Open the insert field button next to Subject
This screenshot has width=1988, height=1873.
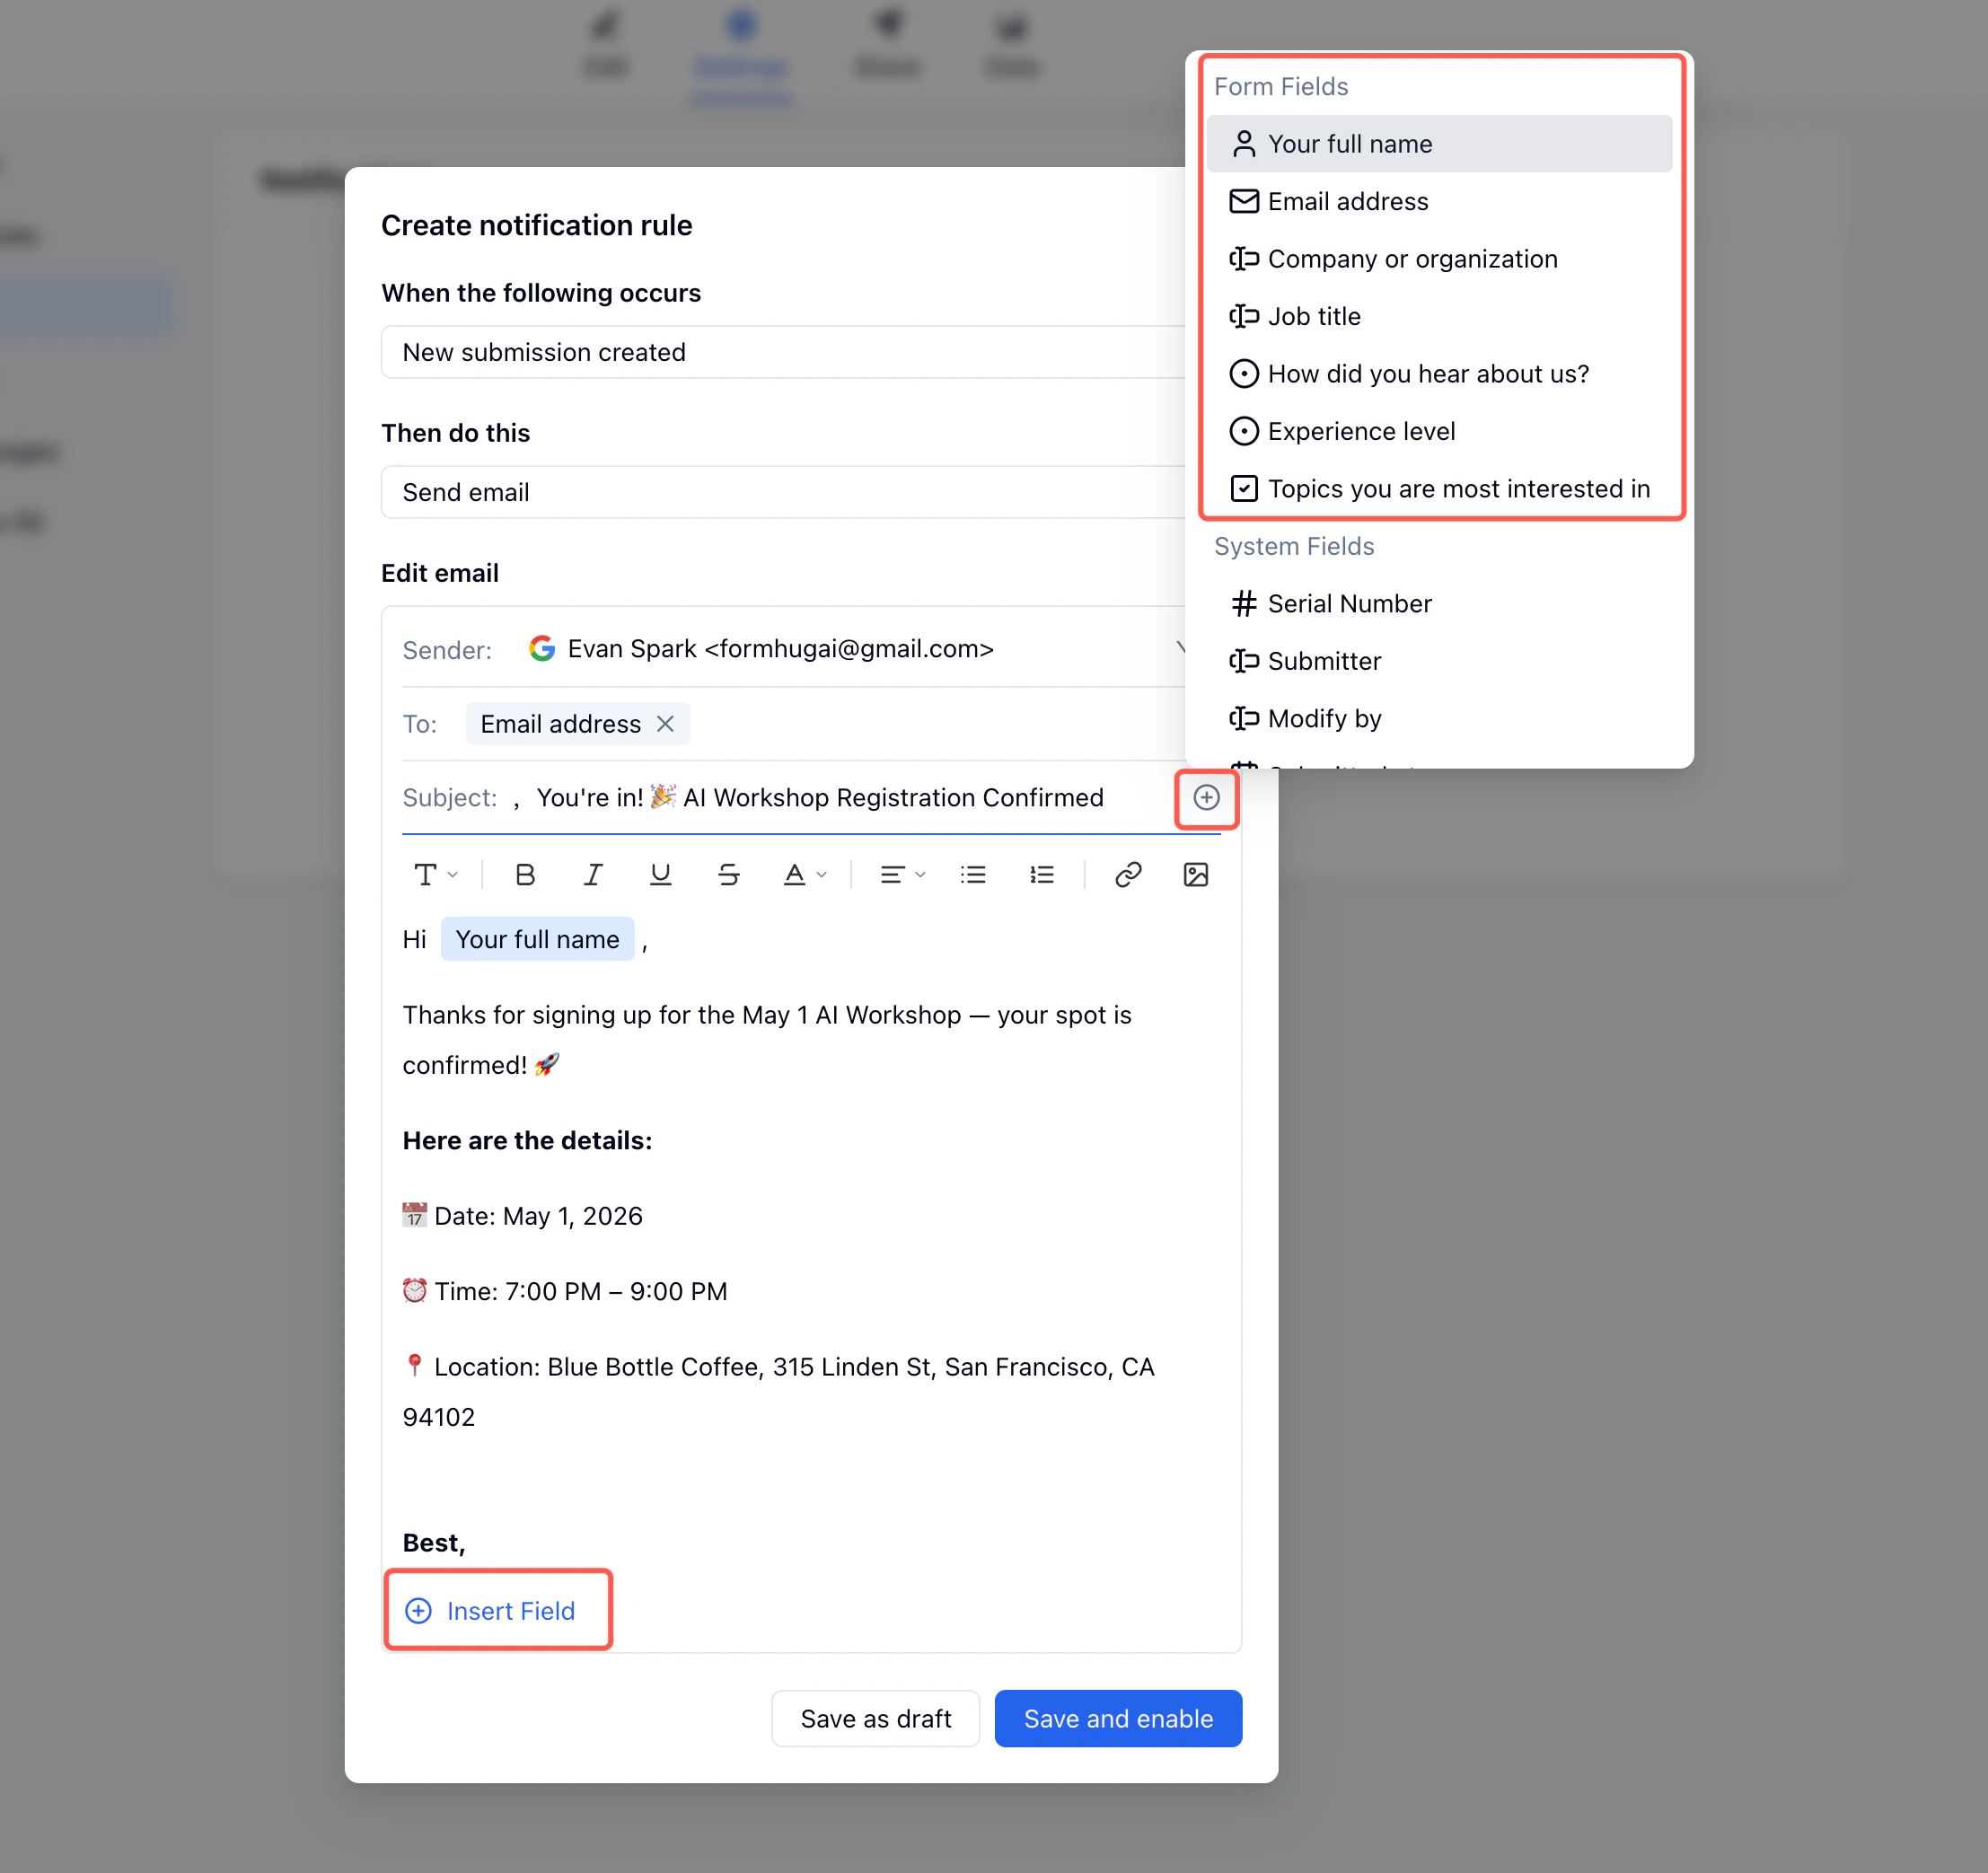(1206, 798)
